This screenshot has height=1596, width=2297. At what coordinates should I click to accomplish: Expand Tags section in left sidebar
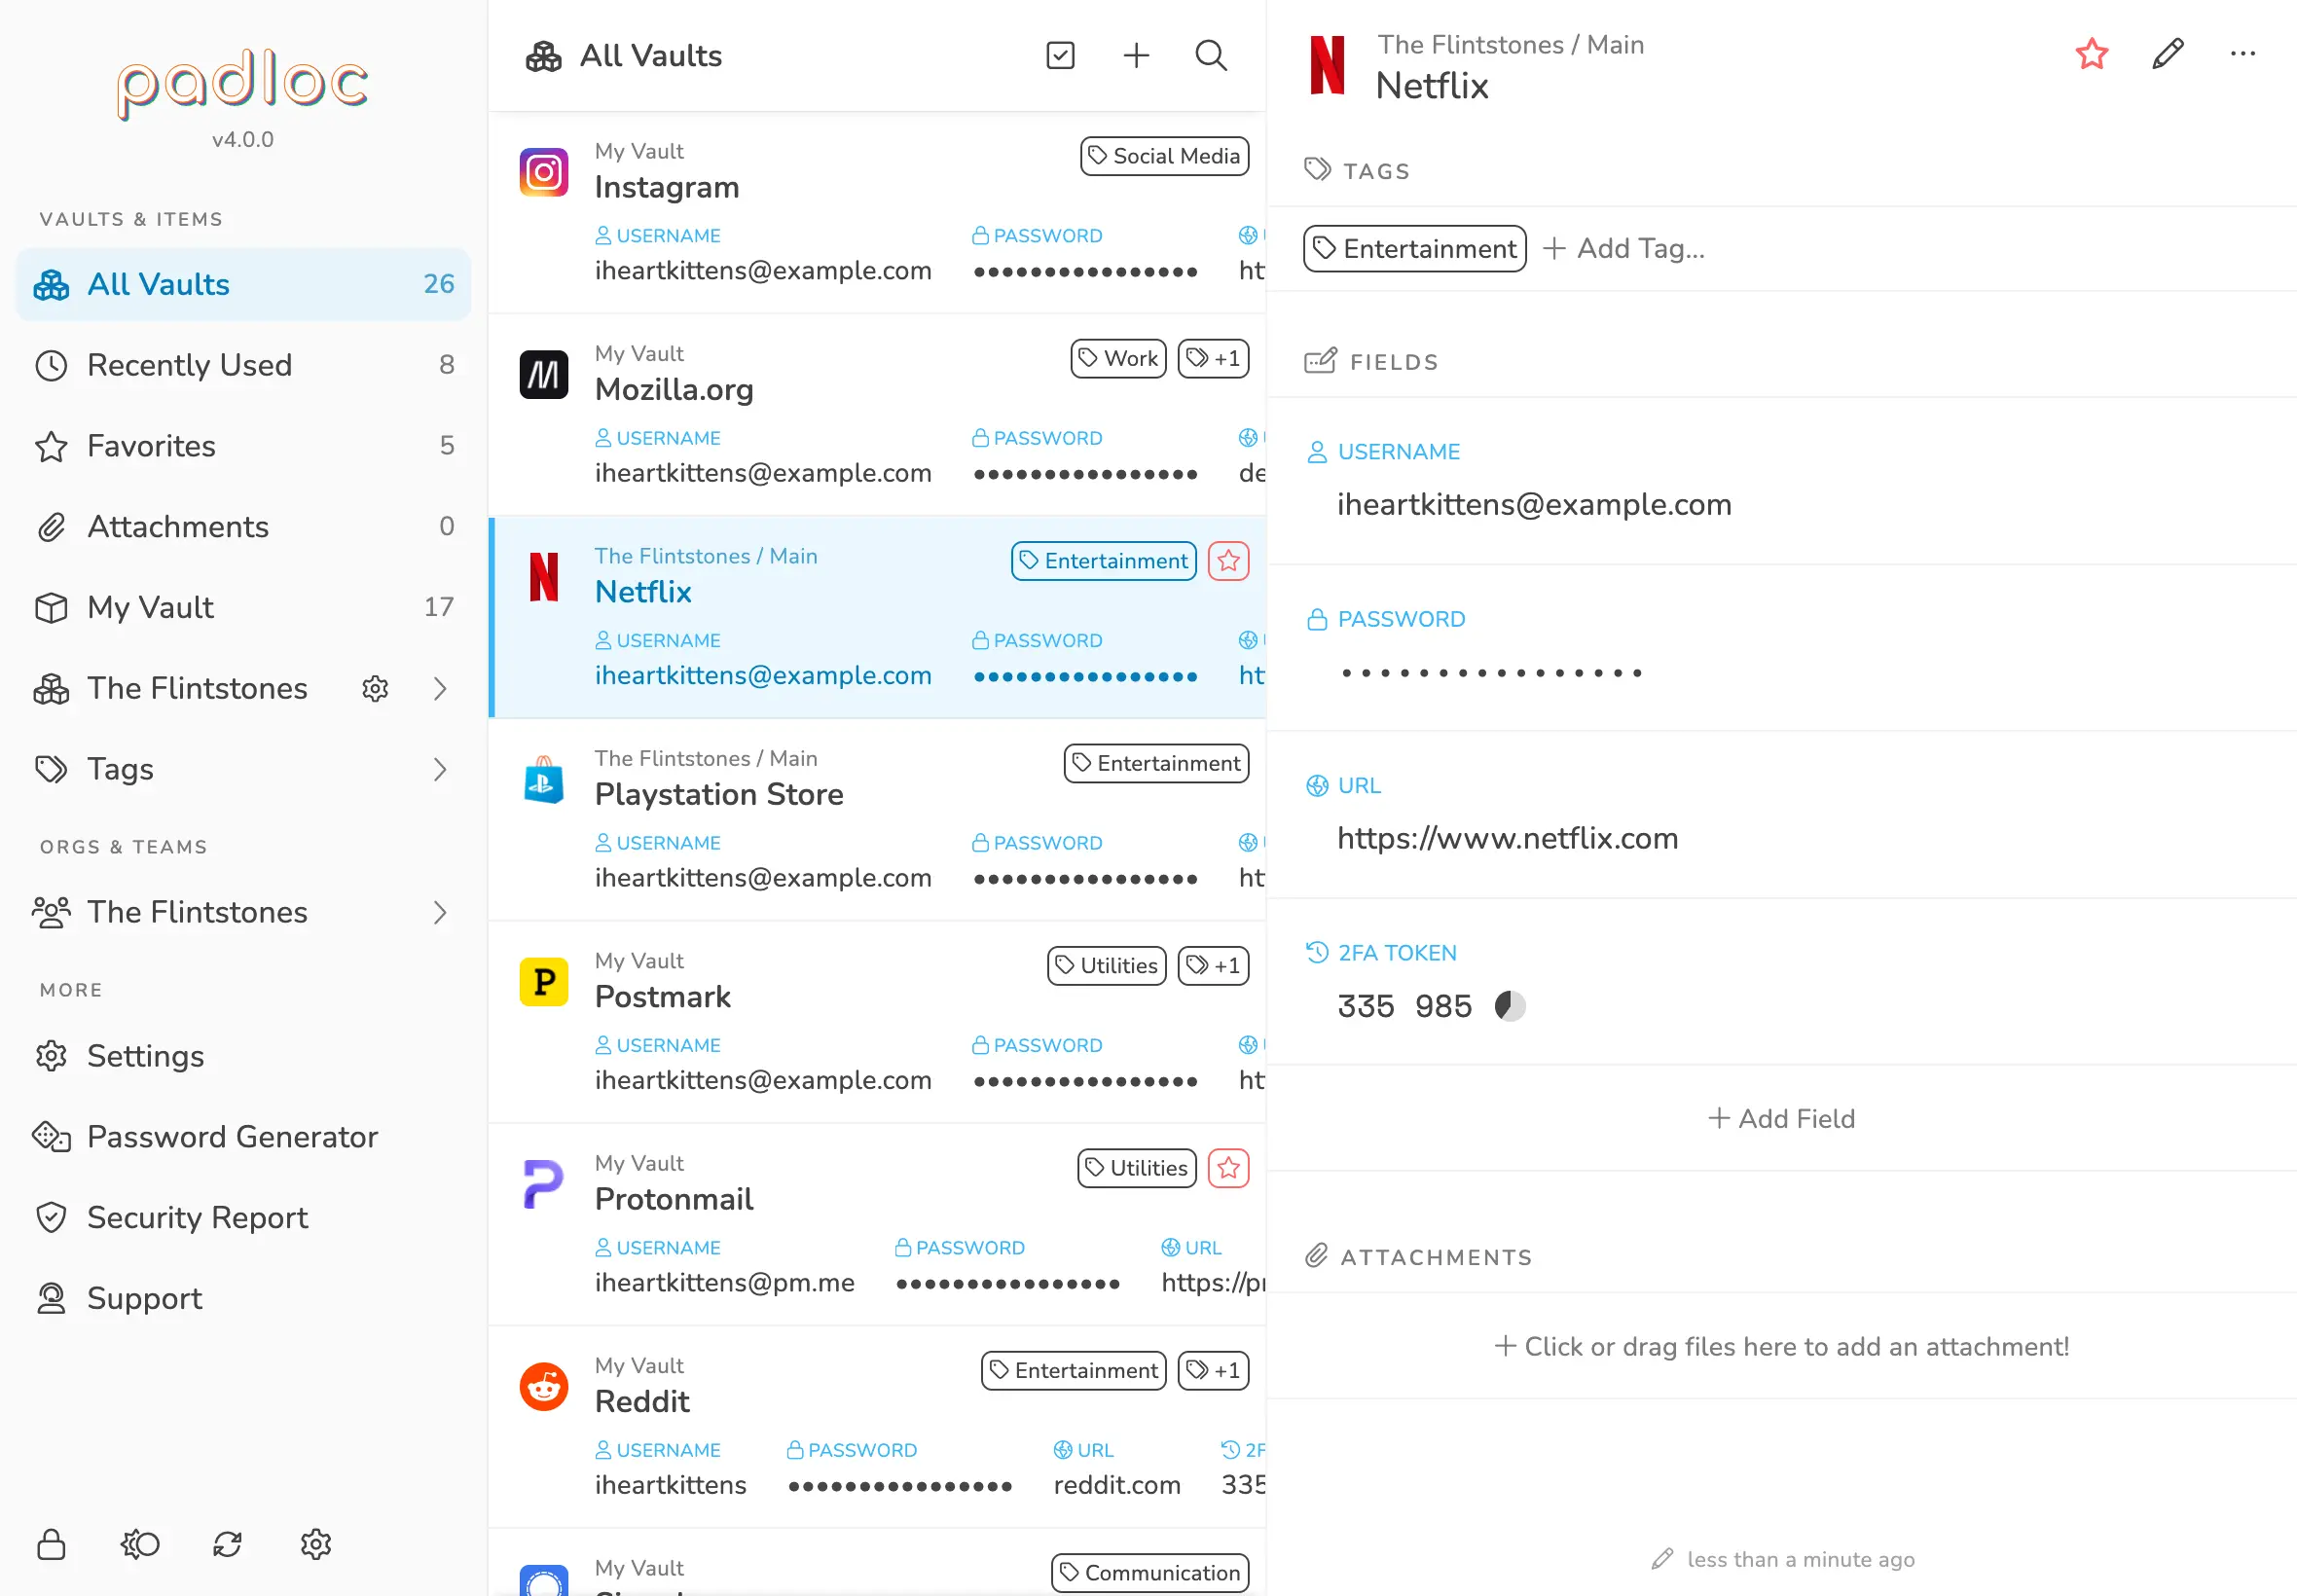pyautogui.click(x=440, y=769)
